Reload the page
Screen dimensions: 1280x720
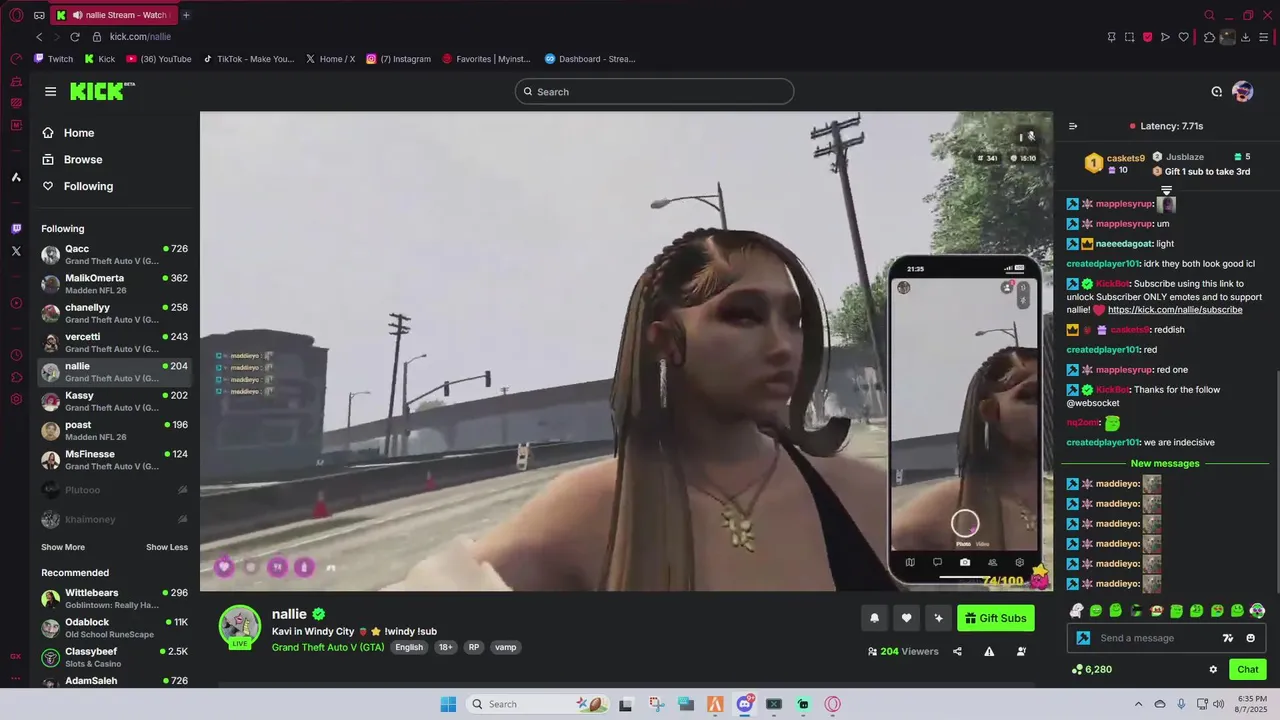pos(75,37)
